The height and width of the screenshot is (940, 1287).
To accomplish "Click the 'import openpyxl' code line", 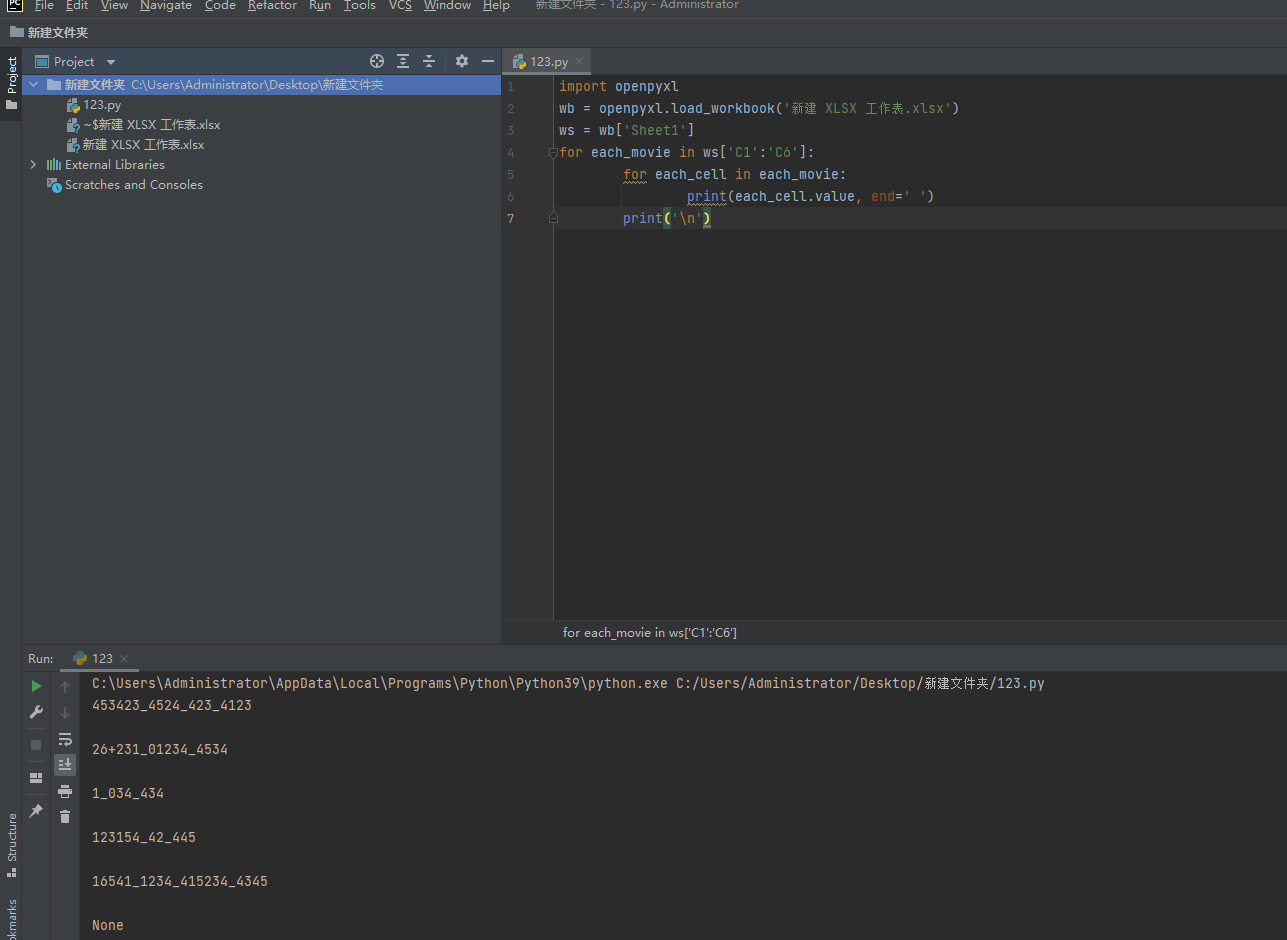I will point(619,87).
